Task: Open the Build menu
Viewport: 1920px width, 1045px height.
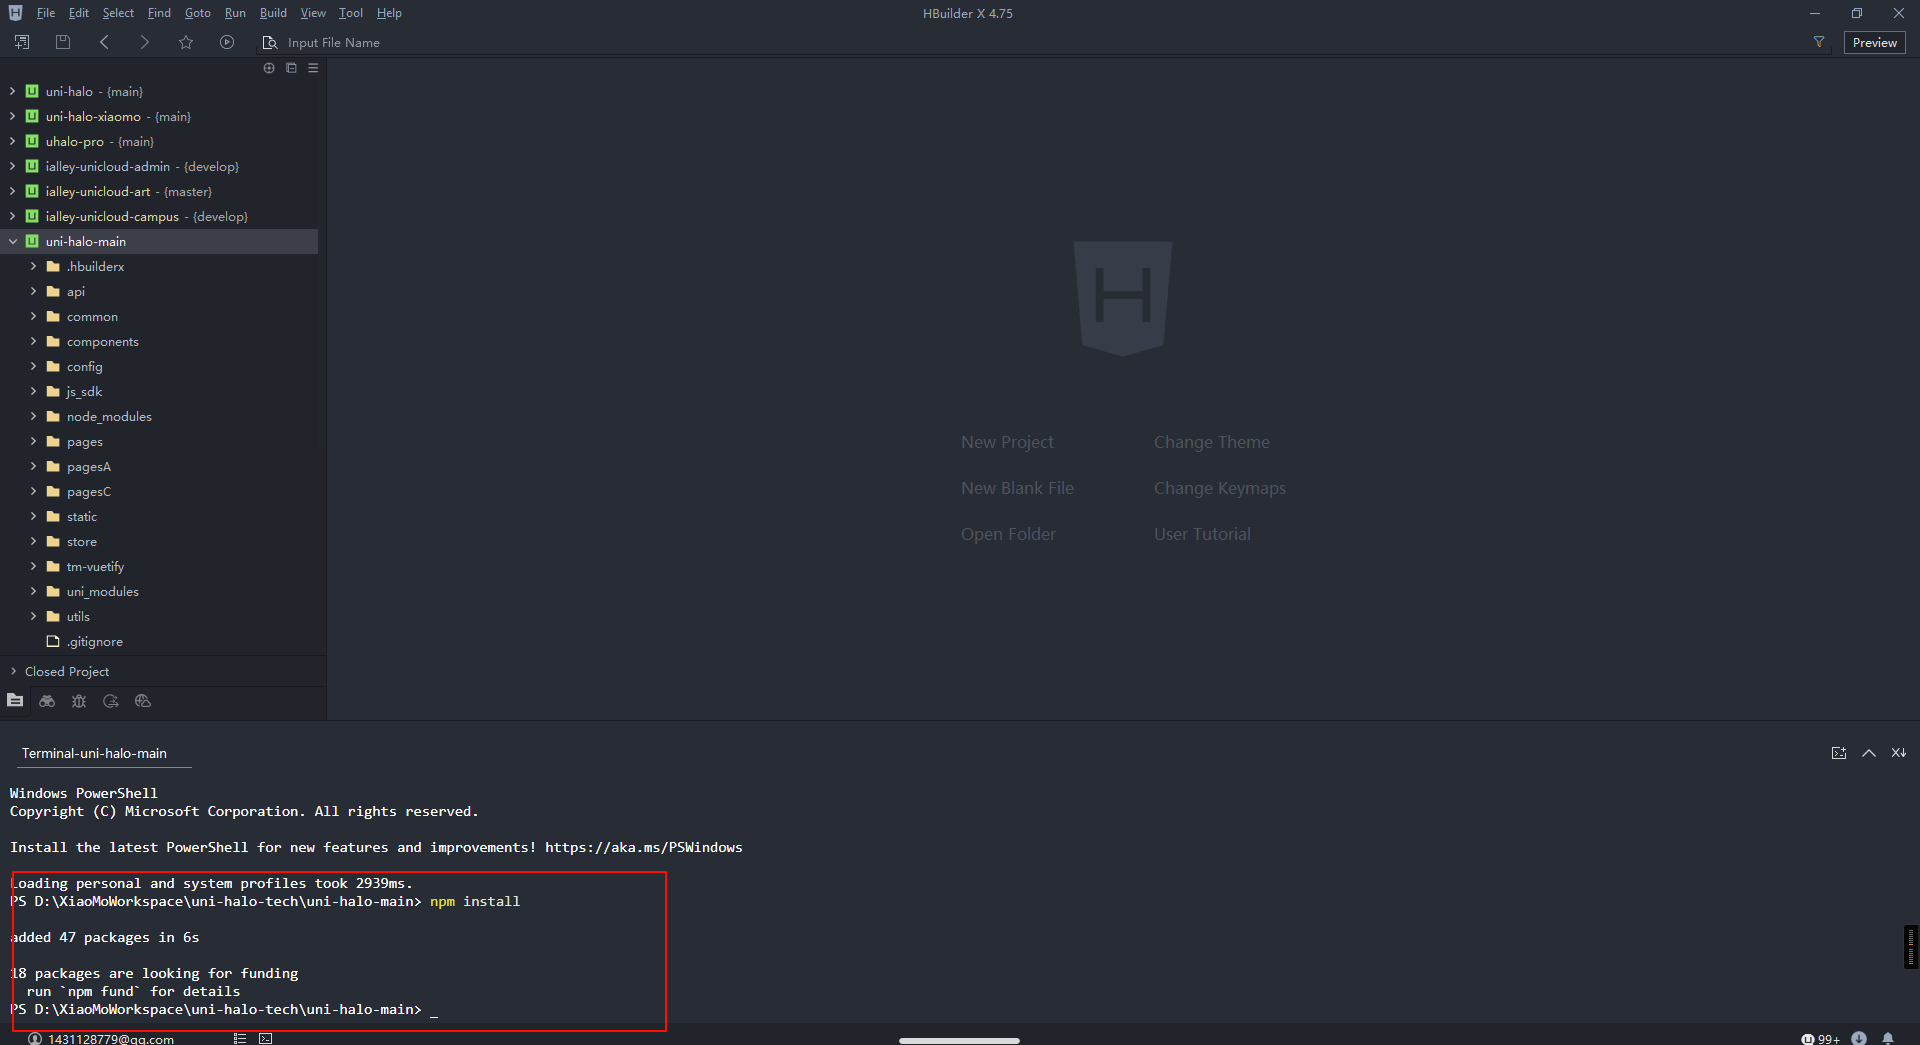Action: click(273, 13)
